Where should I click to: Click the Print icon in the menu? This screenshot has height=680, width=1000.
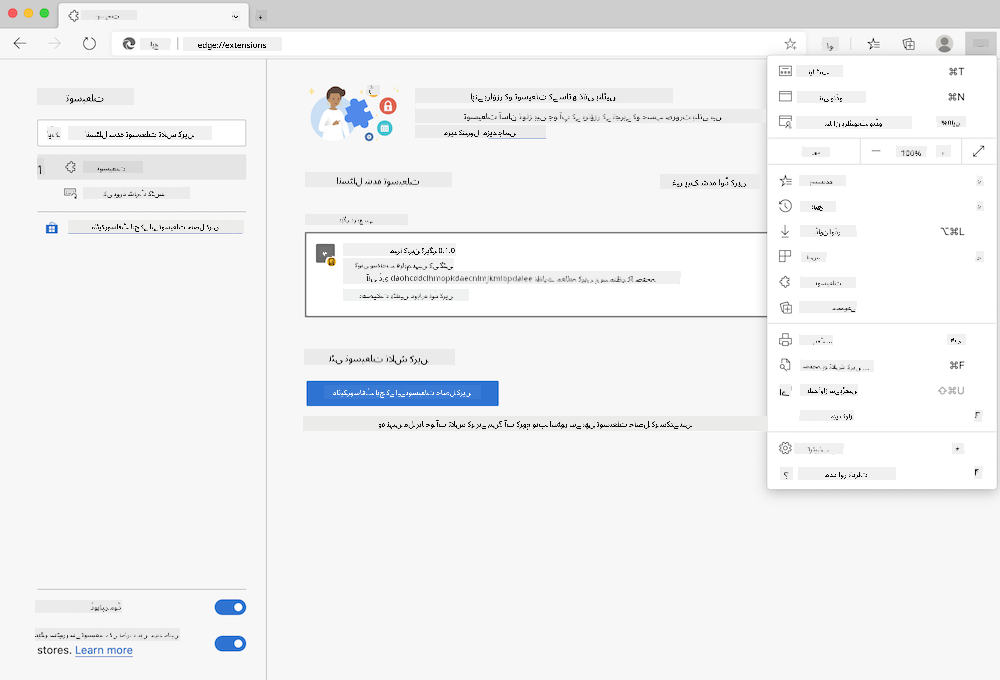pos(785,339)
